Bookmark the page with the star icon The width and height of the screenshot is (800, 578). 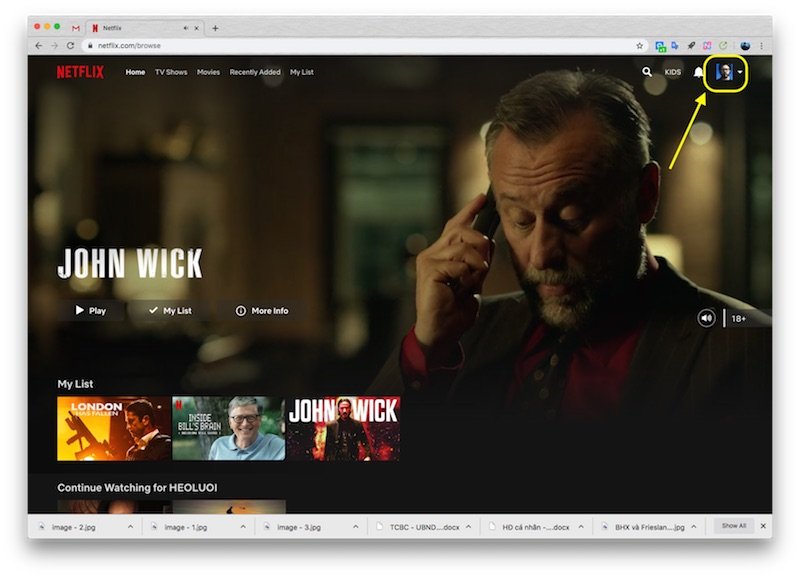(x=639, y=45)
